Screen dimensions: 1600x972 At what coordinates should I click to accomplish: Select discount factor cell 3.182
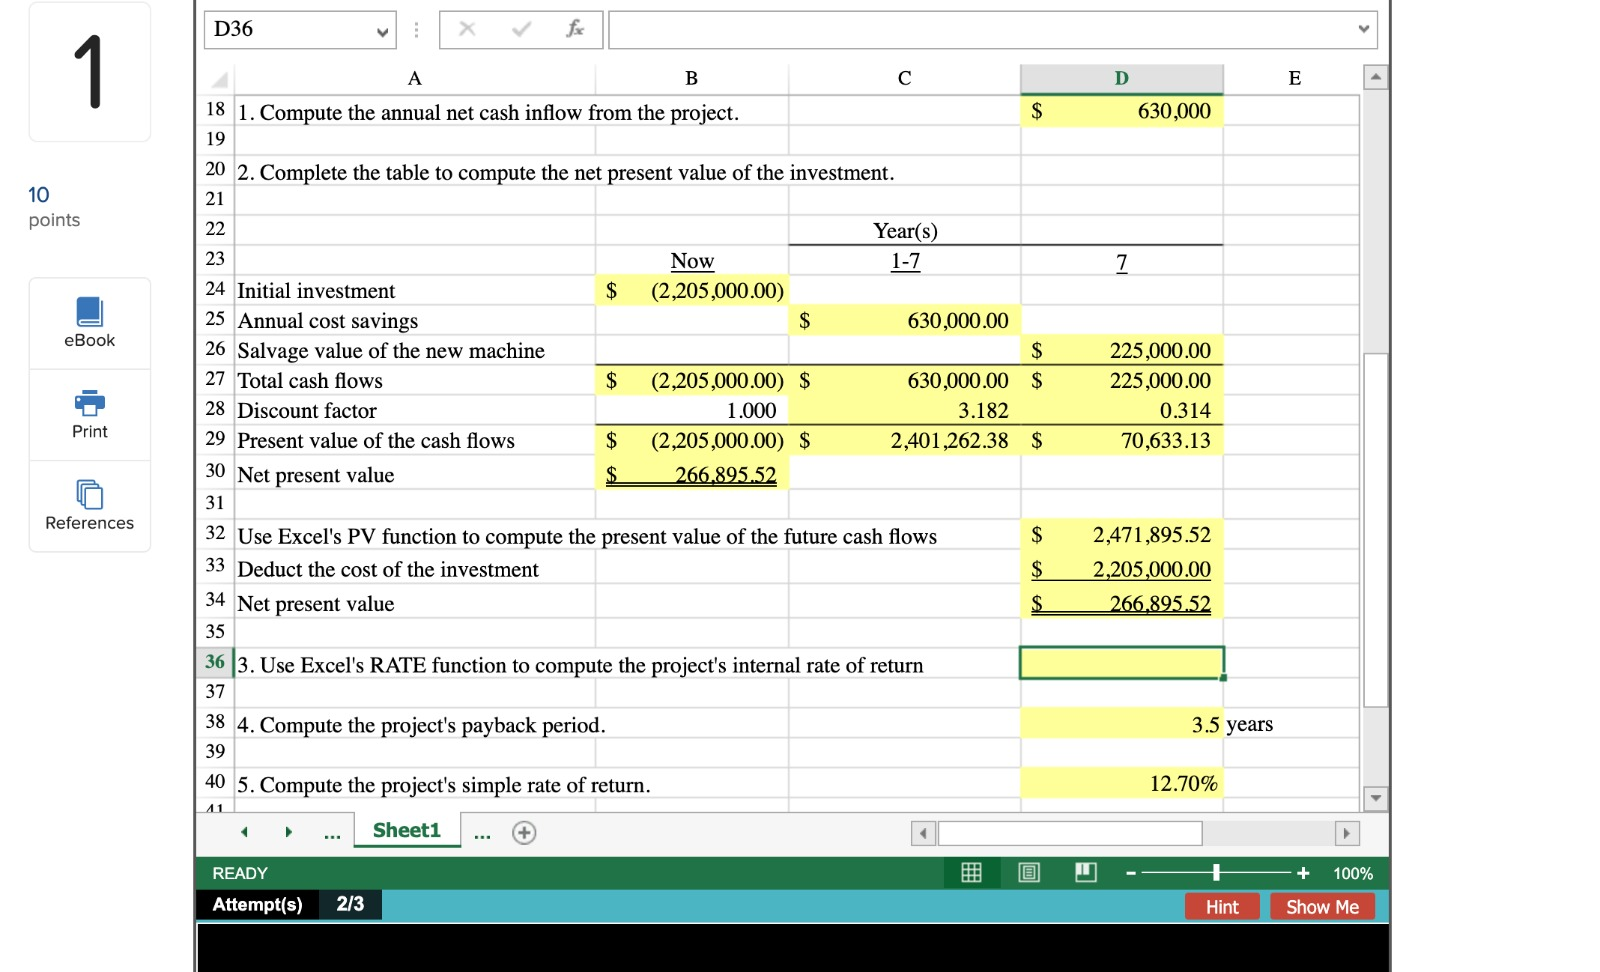point(904,411)
